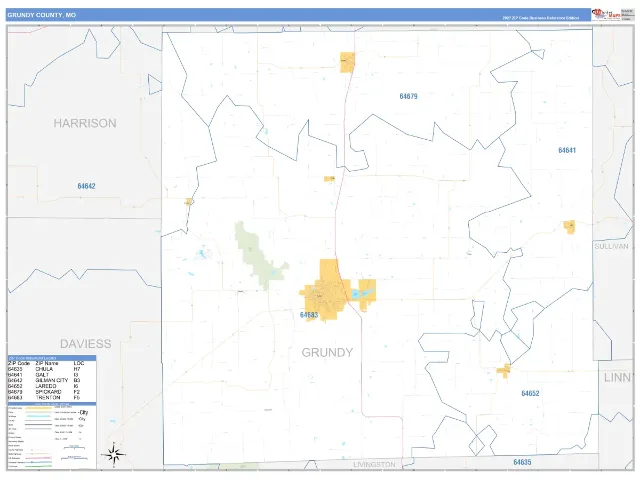Click the LAREDO row in ZIP table
The height and width of the screenshot is (480, 640).
[46, 386]
